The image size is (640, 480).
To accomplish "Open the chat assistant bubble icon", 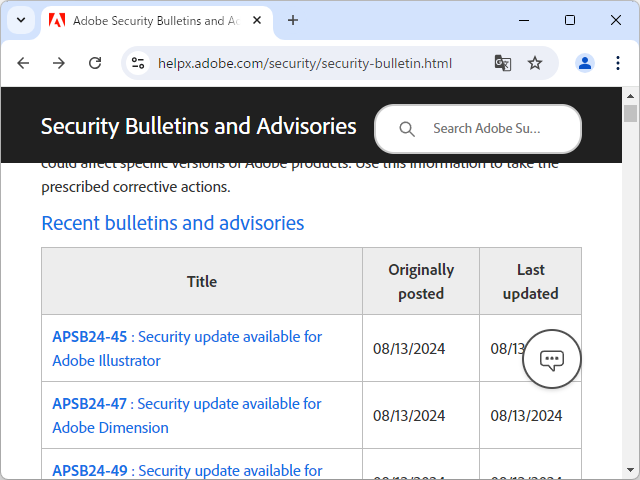I will [552, 360].
